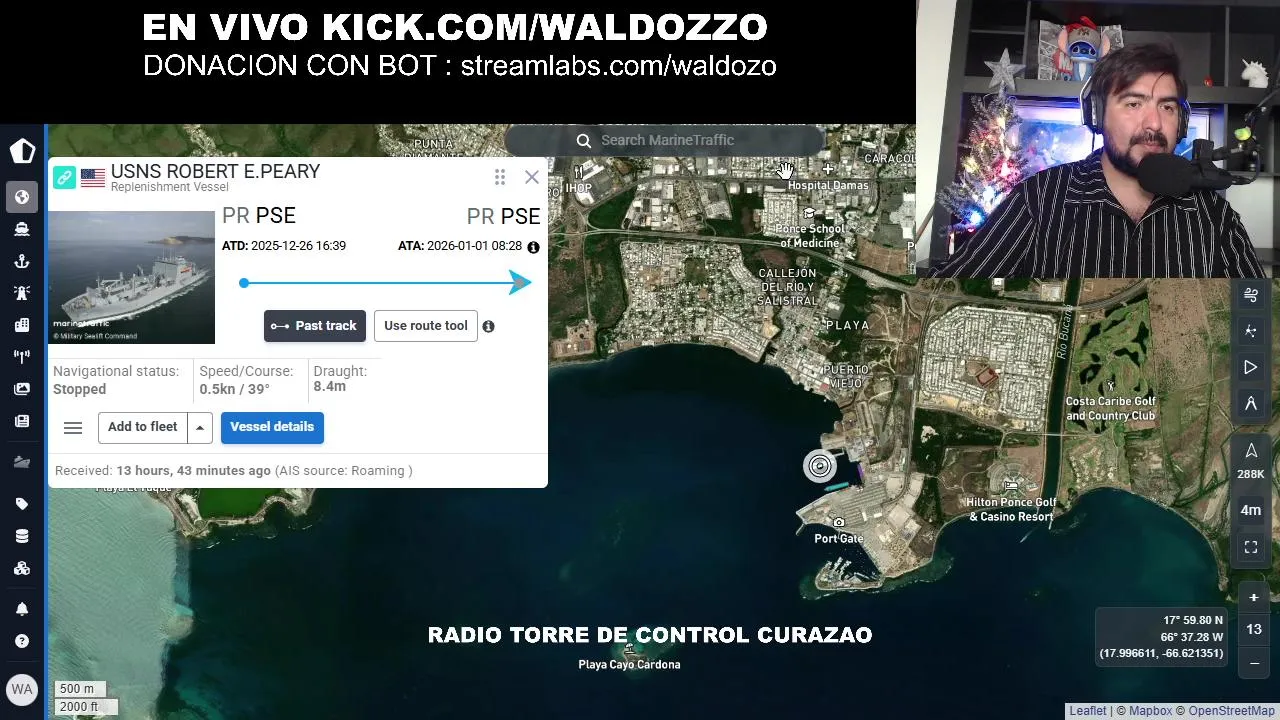This screenshot has width=1280, height=720.
Task: Grab the popup drag handle dots
Action: point(500,177)
